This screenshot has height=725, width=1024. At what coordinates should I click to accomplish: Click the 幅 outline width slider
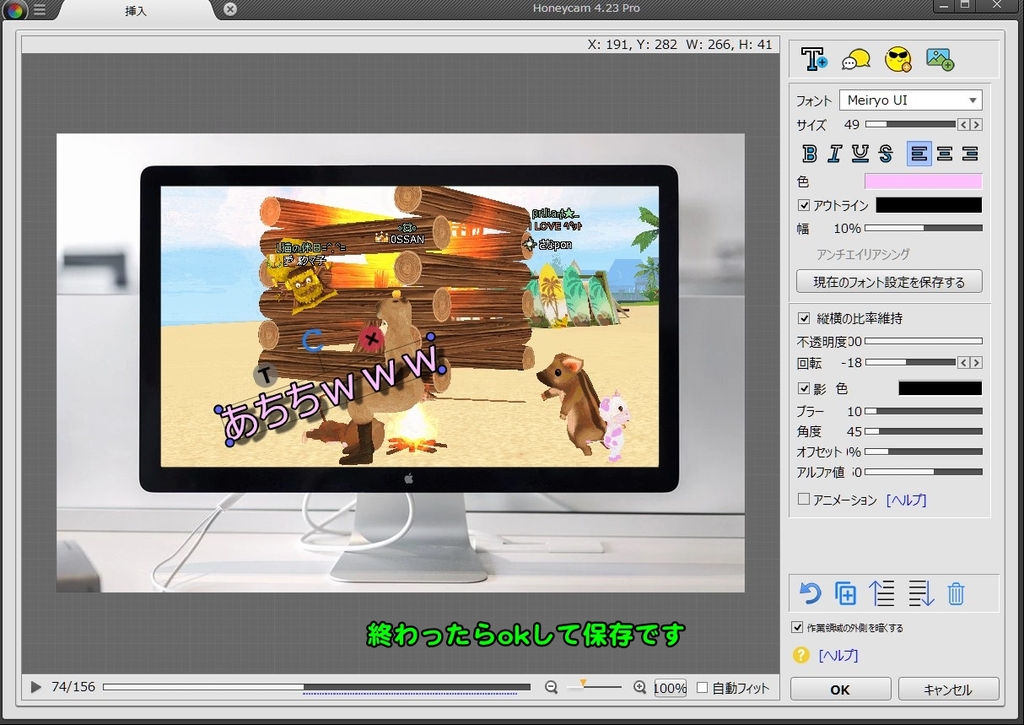[x=923, y=228]
